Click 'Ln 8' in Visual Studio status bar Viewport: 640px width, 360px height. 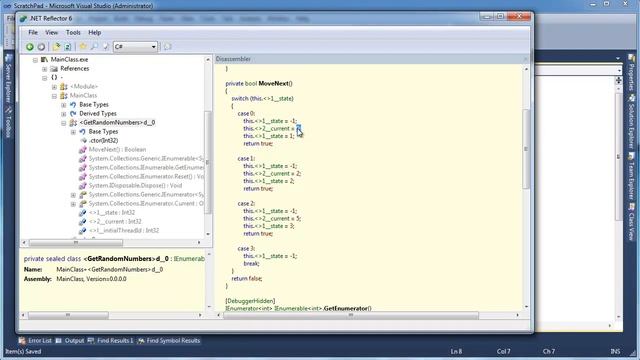456,351
